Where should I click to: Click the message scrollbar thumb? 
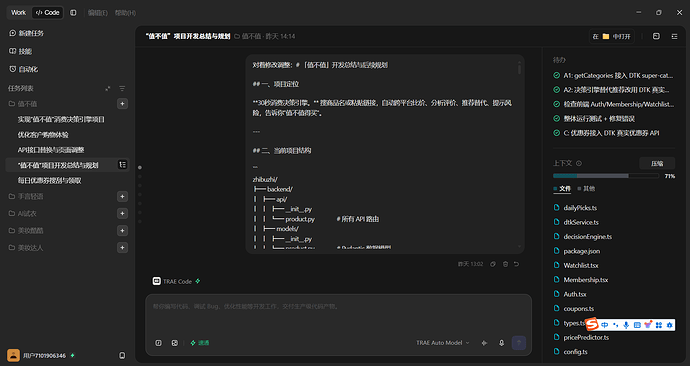tap(519, 69)
